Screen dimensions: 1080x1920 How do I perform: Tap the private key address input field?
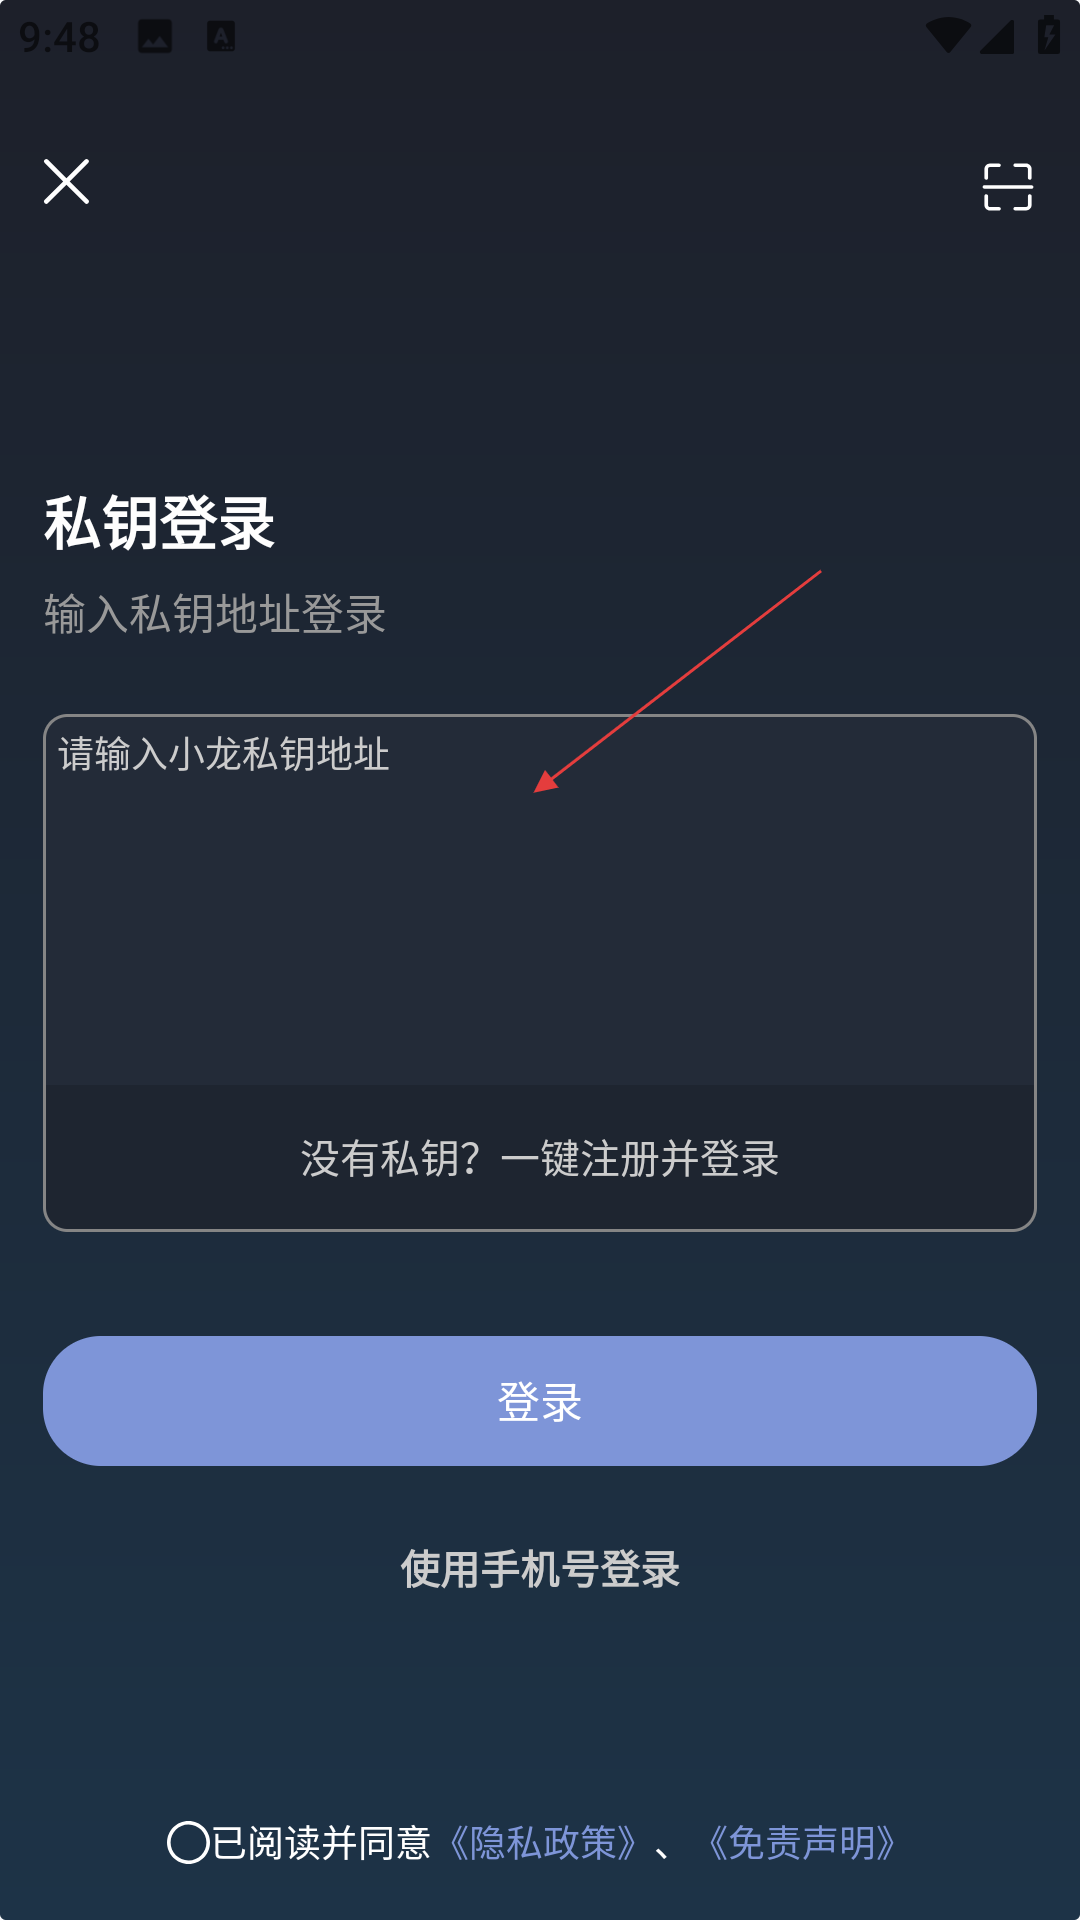[540, 900]
